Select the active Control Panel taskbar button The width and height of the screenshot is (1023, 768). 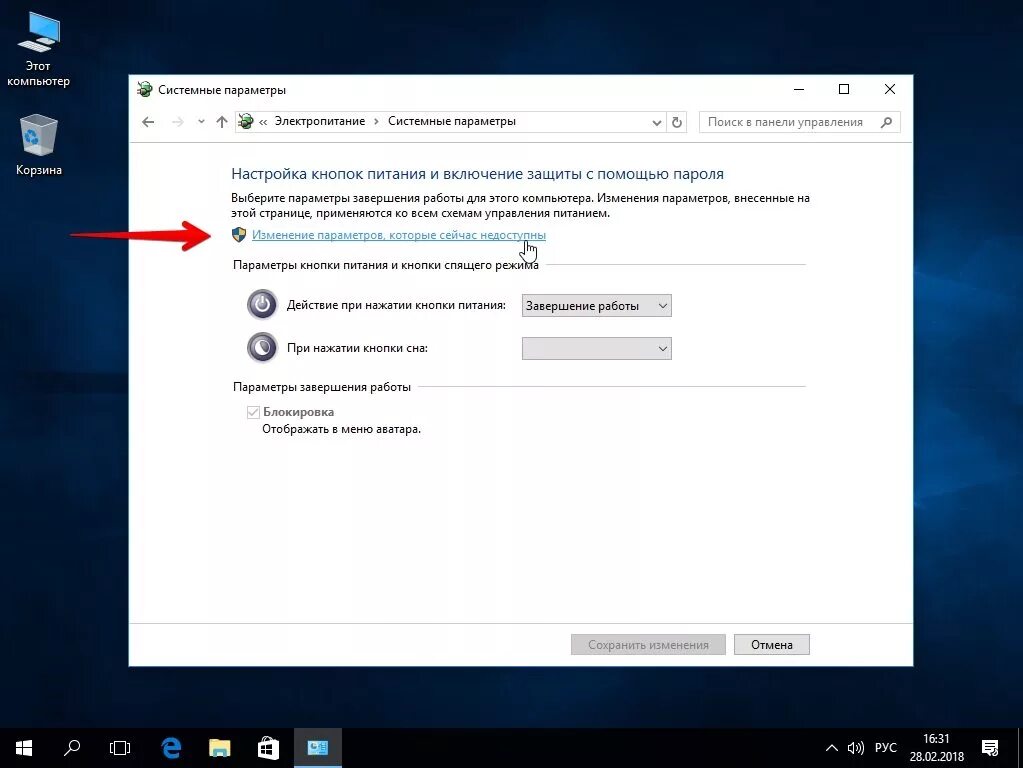[x=318, y=748]
